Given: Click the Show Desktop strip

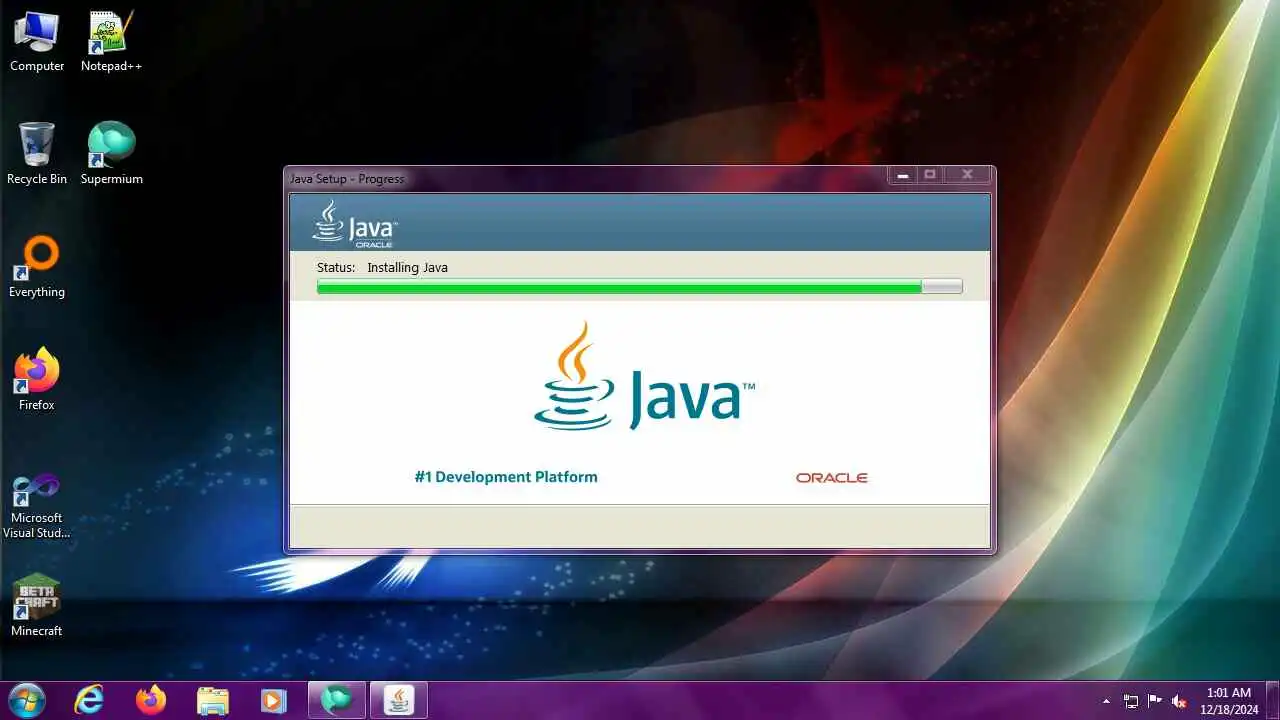Looking at the screenshot, I should click(1272, 700).
